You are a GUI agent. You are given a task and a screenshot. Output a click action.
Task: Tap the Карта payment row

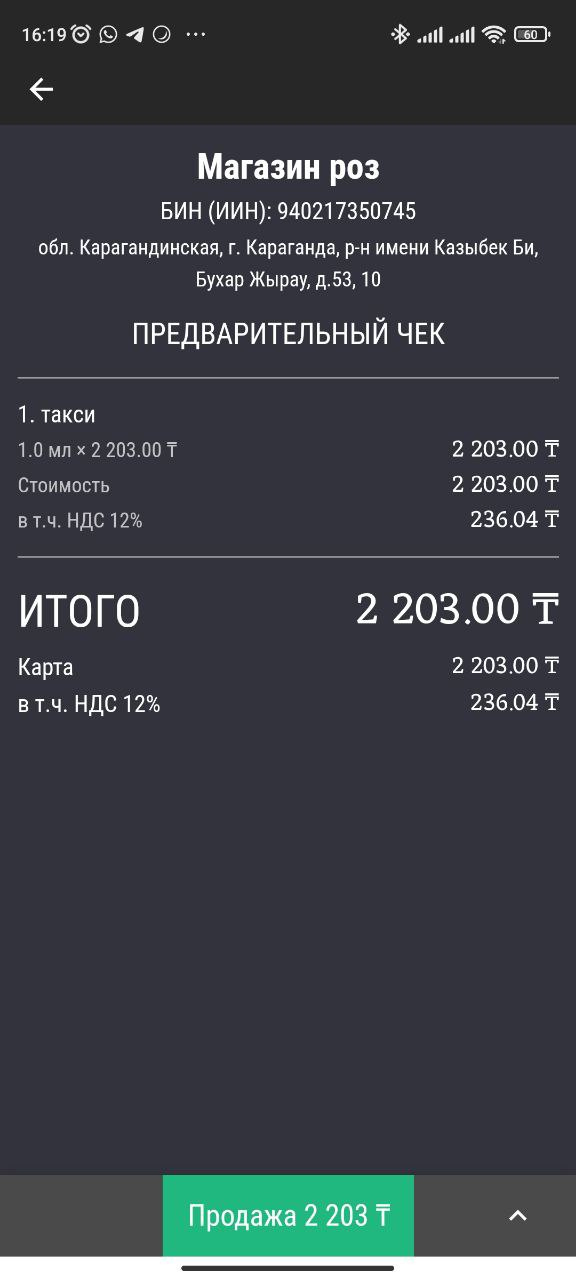[288, 666]
